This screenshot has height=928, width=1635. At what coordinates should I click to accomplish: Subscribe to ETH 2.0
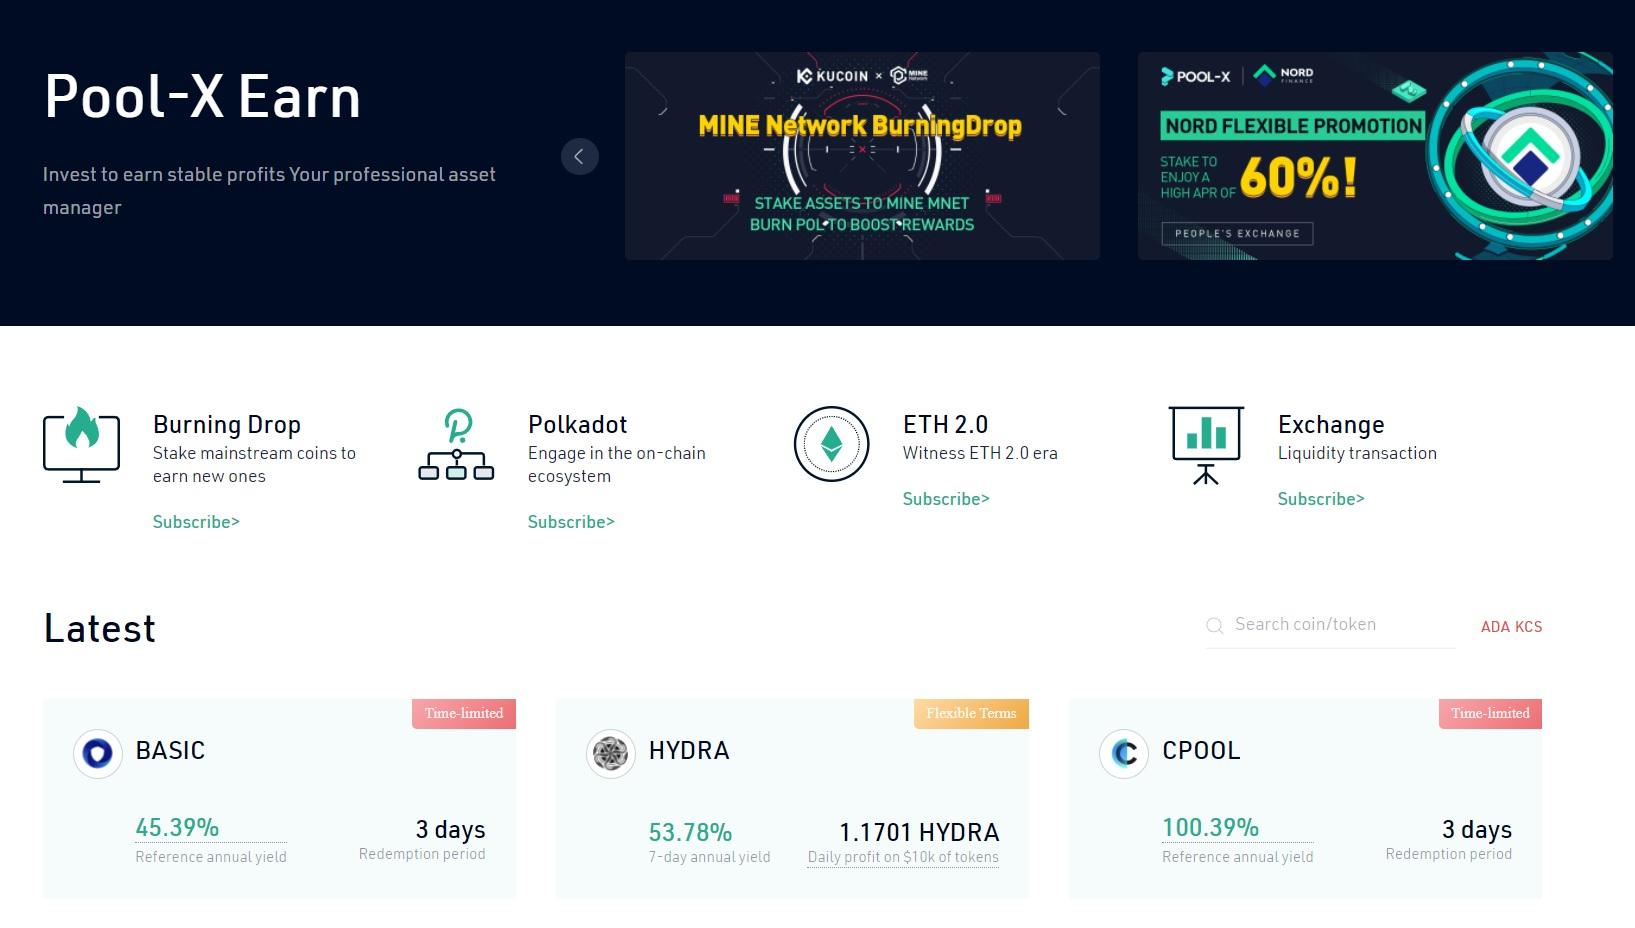946,499
